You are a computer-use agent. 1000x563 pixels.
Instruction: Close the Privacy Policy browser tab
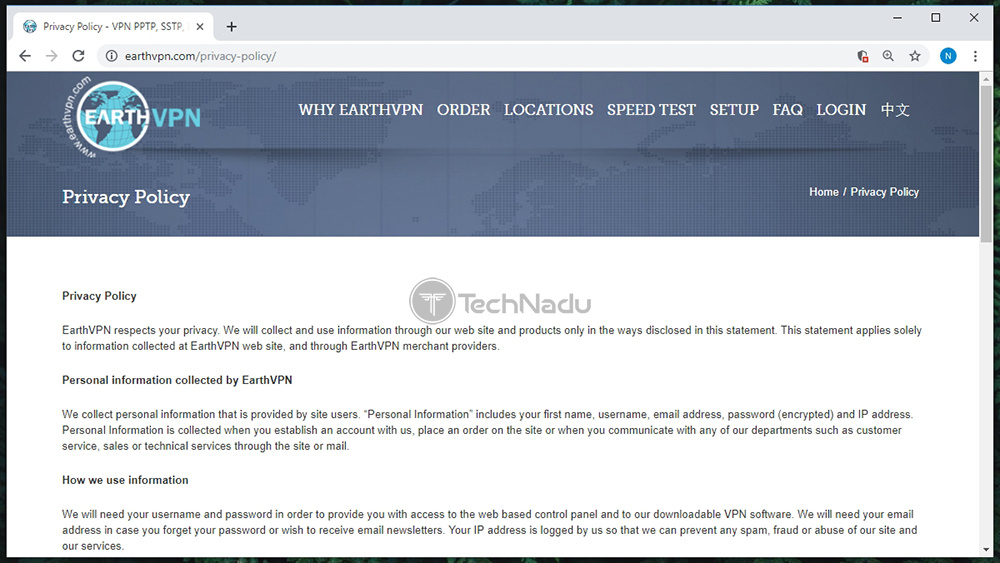[x=200, y=27]
